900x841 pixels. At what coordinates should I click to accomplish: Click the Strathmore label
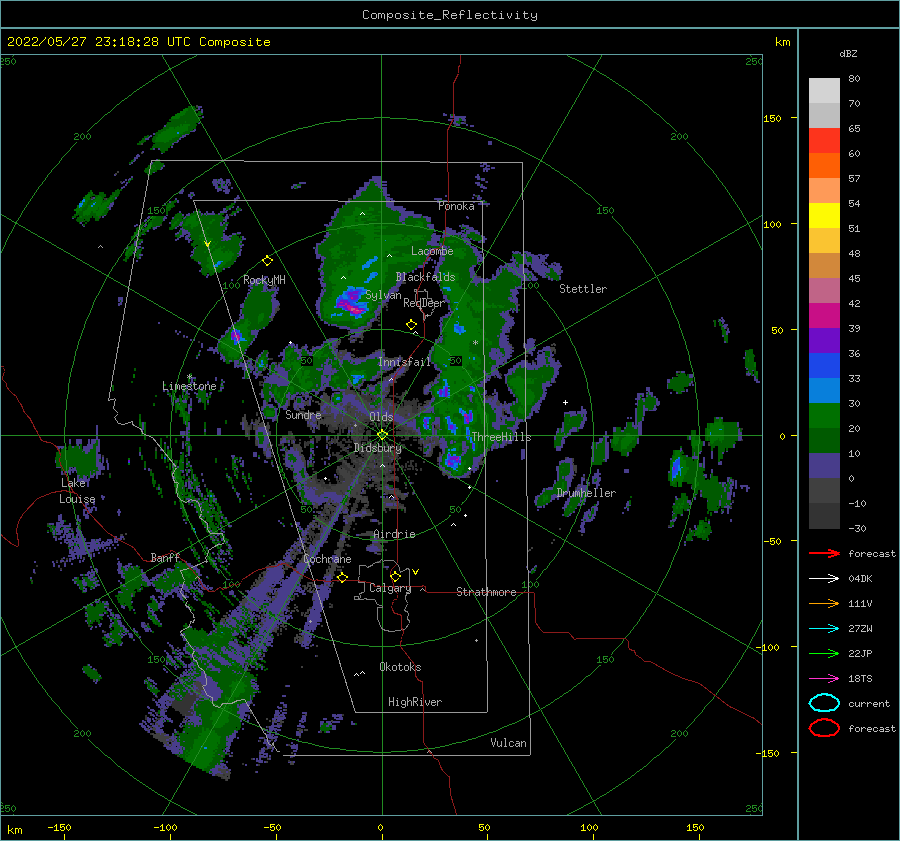tap(487, 592)
